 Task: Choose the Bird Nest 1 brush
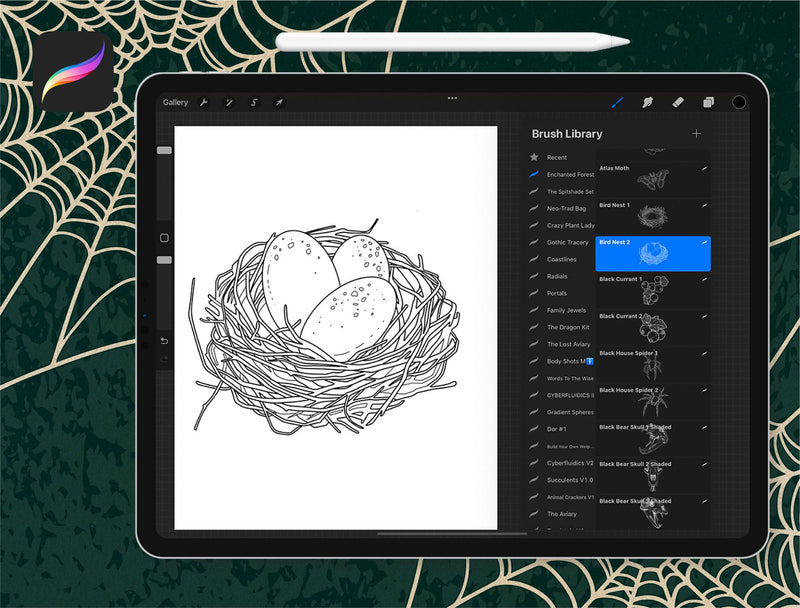(x=652, y=216)
